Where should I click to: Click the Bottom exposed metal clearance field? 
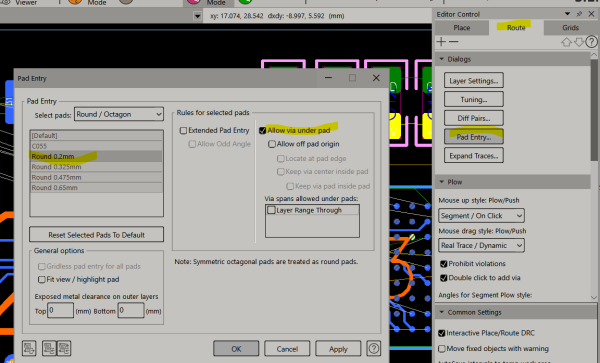pyautogui.click(x=131, y=310)
